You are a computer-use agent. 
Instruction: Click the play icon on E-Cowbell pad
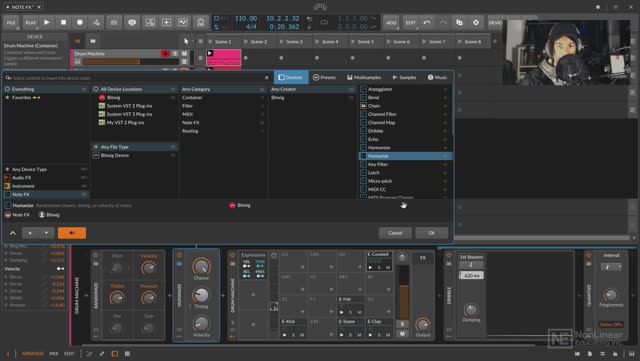click(x=370, y=267)
